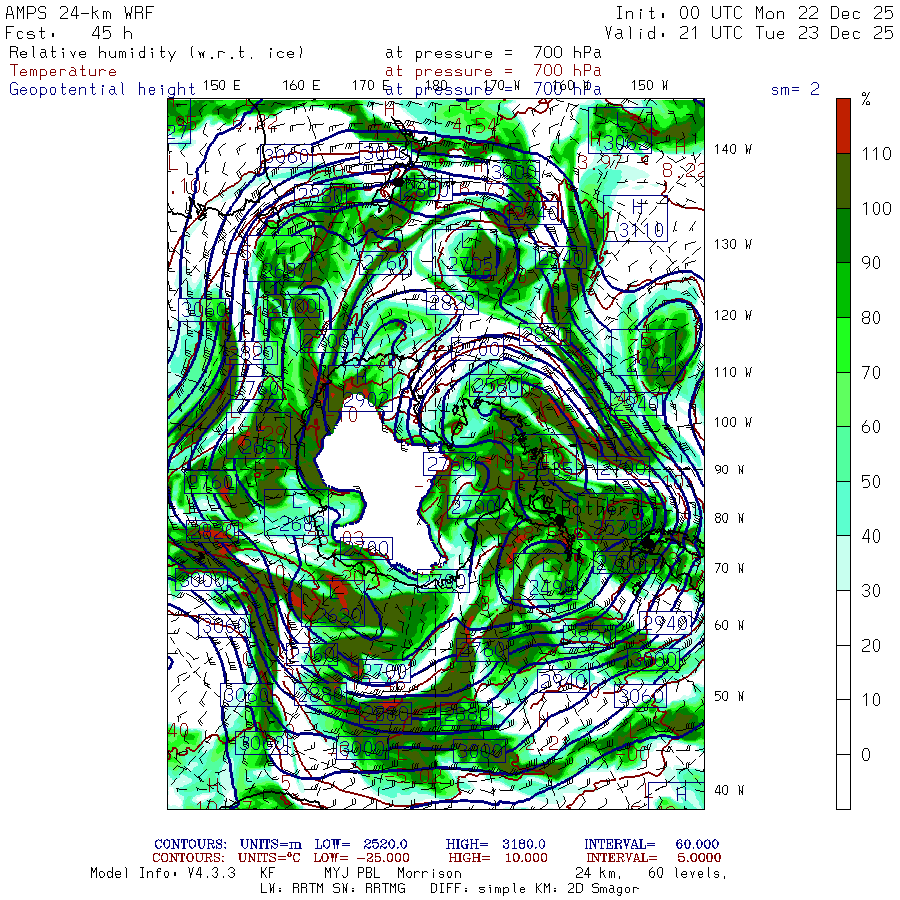Click the "120 W" longitude label

pyautogui.click(x=733, y=315)
